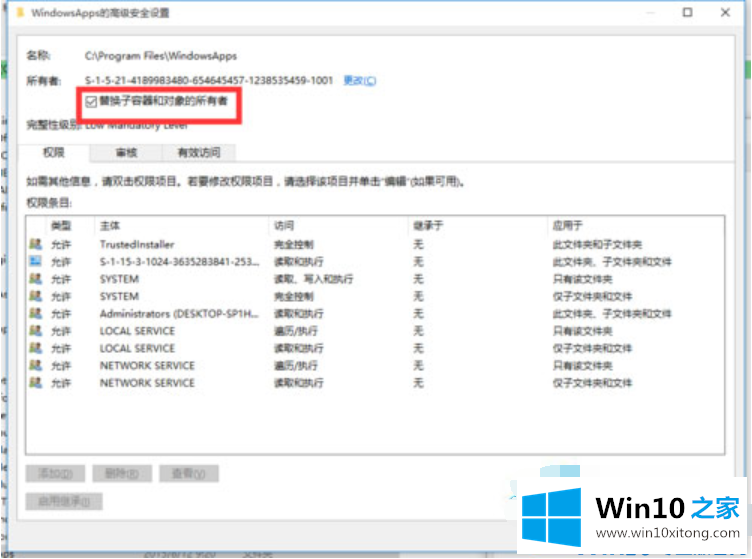Click the icon of NETWORK SERVICE 遍历/执行 row
Viewport: 752px width, 559px height.
[35, 365]
